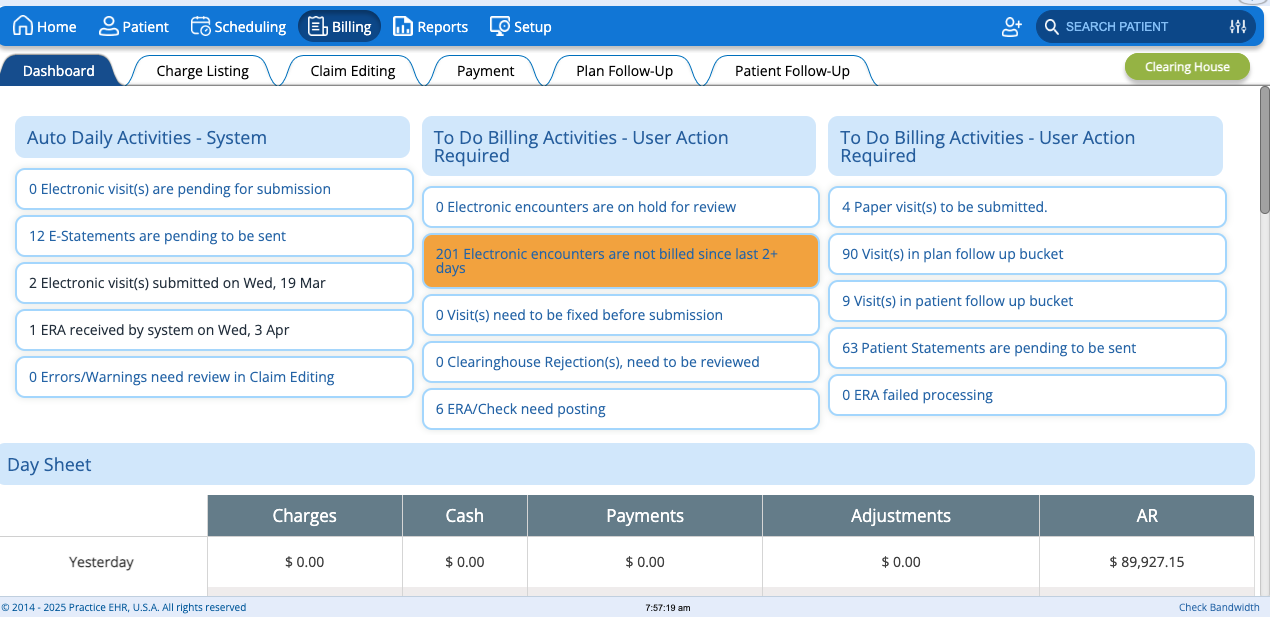Select the Billing menu item
Viewport: 1270px width, 617px height.
pos(339,27)
